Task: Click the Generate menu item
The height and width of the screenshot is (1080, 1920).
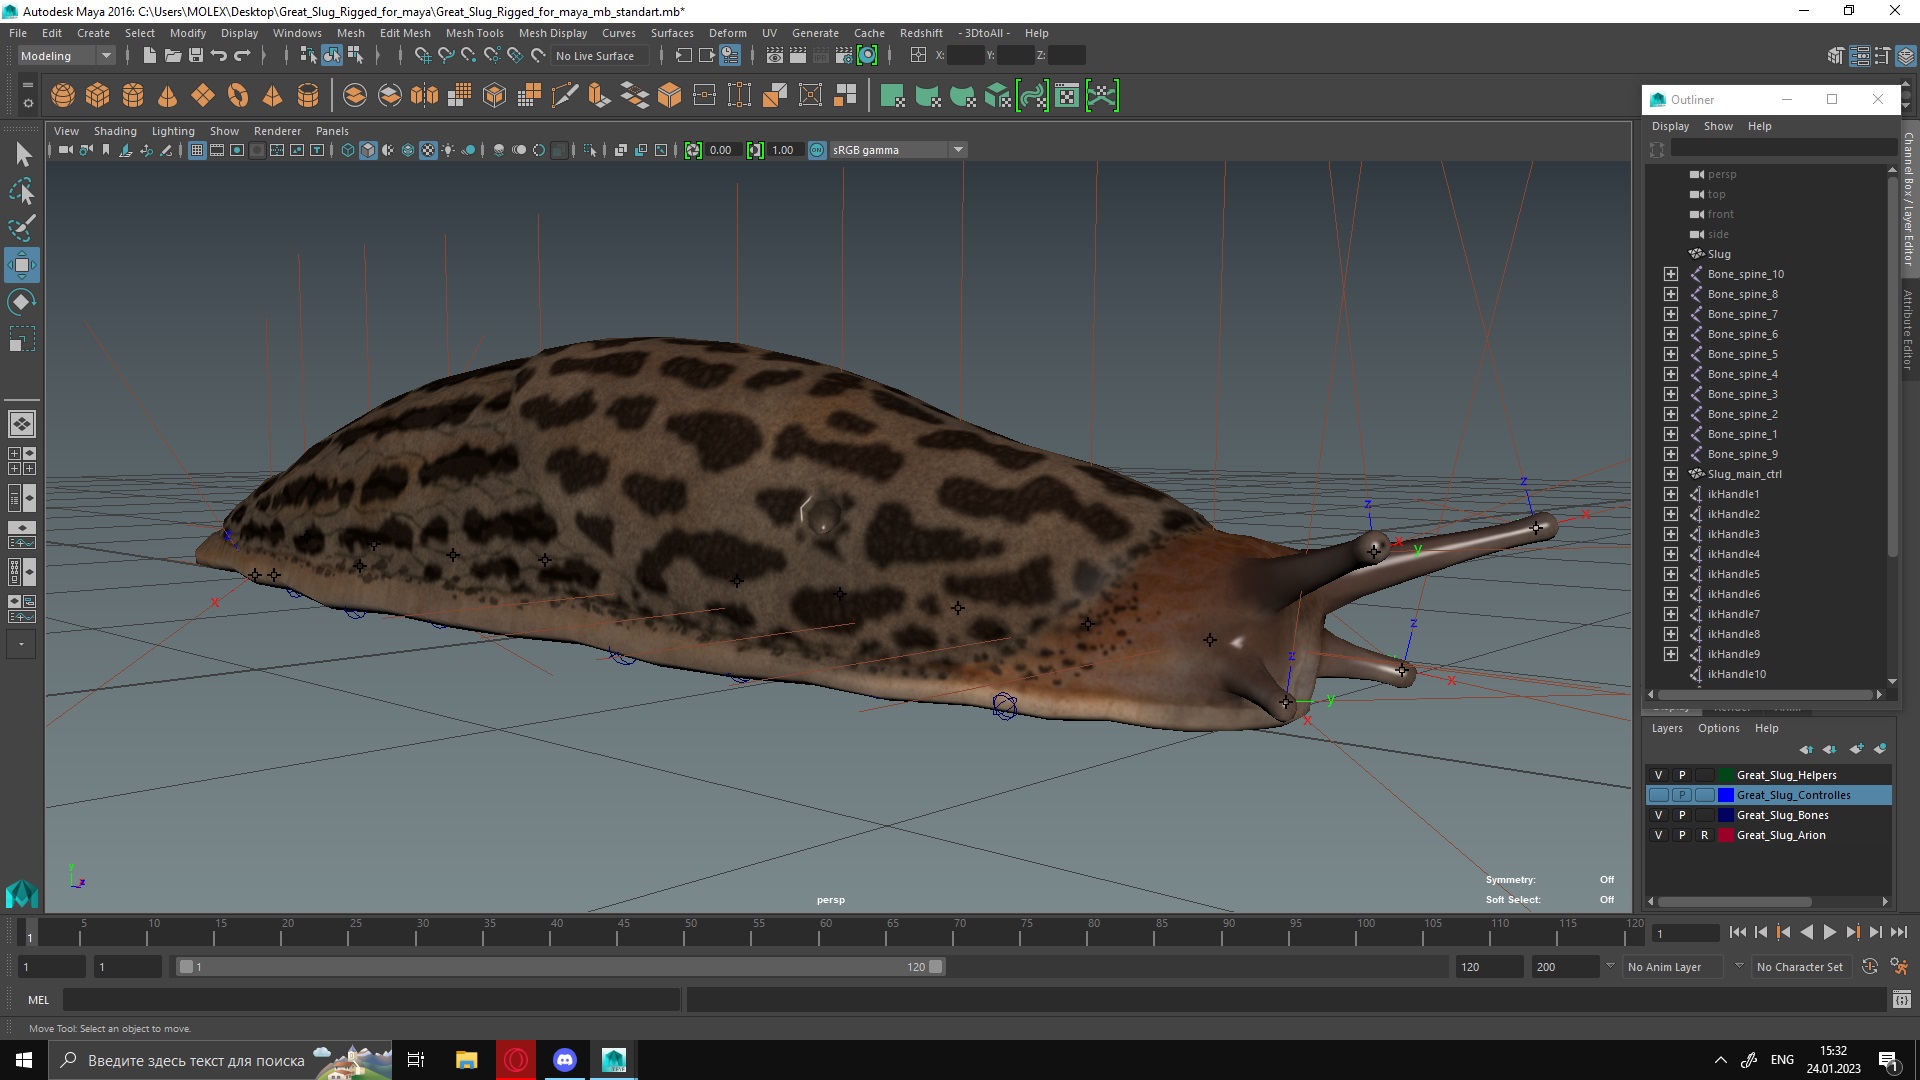Action: tap(814, 33)
